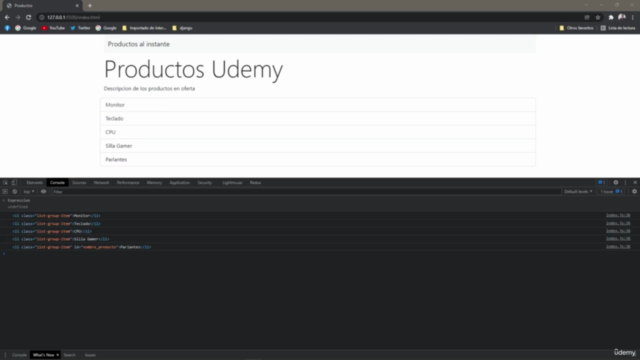This screenshot has height=360, width=640.
Task: Open the Facebook bookmark icon
Action: 7,28
